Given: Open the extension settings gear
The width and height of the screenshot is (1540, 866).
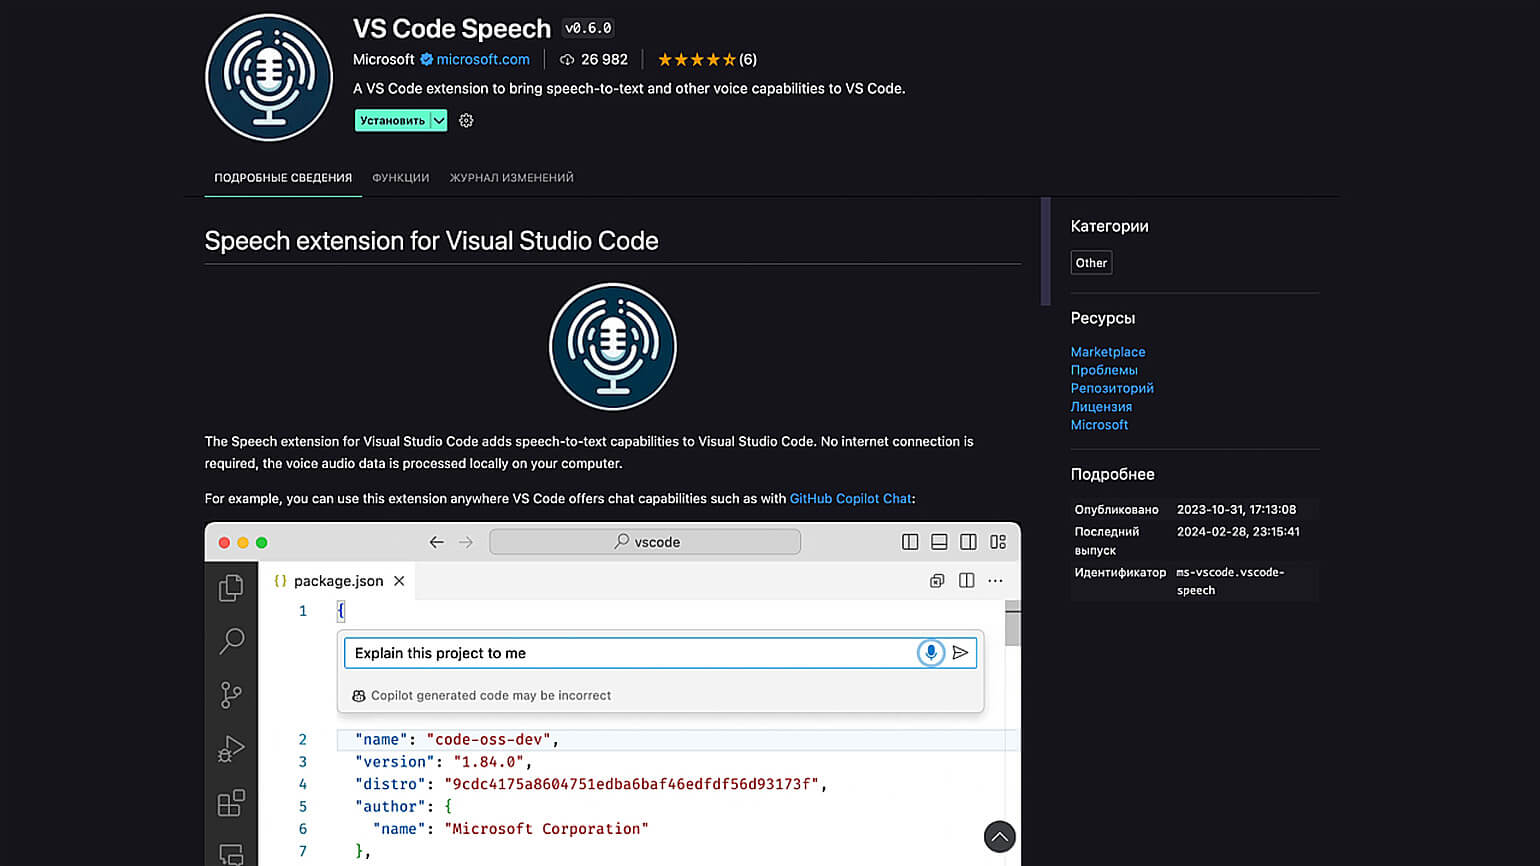Looking at the screenshot, I should pos(466,120).
